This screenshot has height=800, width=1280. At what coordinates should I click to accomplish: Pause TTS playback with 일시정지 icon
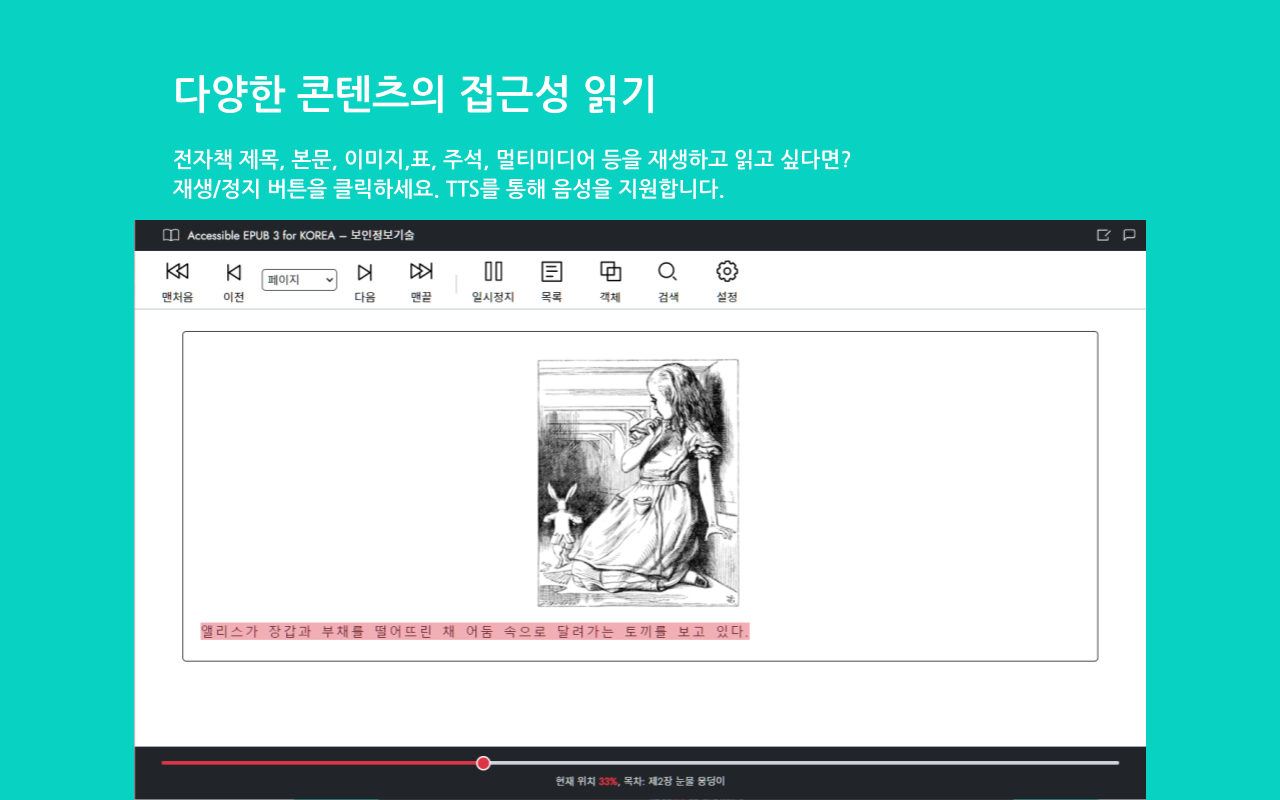(493, 272)
